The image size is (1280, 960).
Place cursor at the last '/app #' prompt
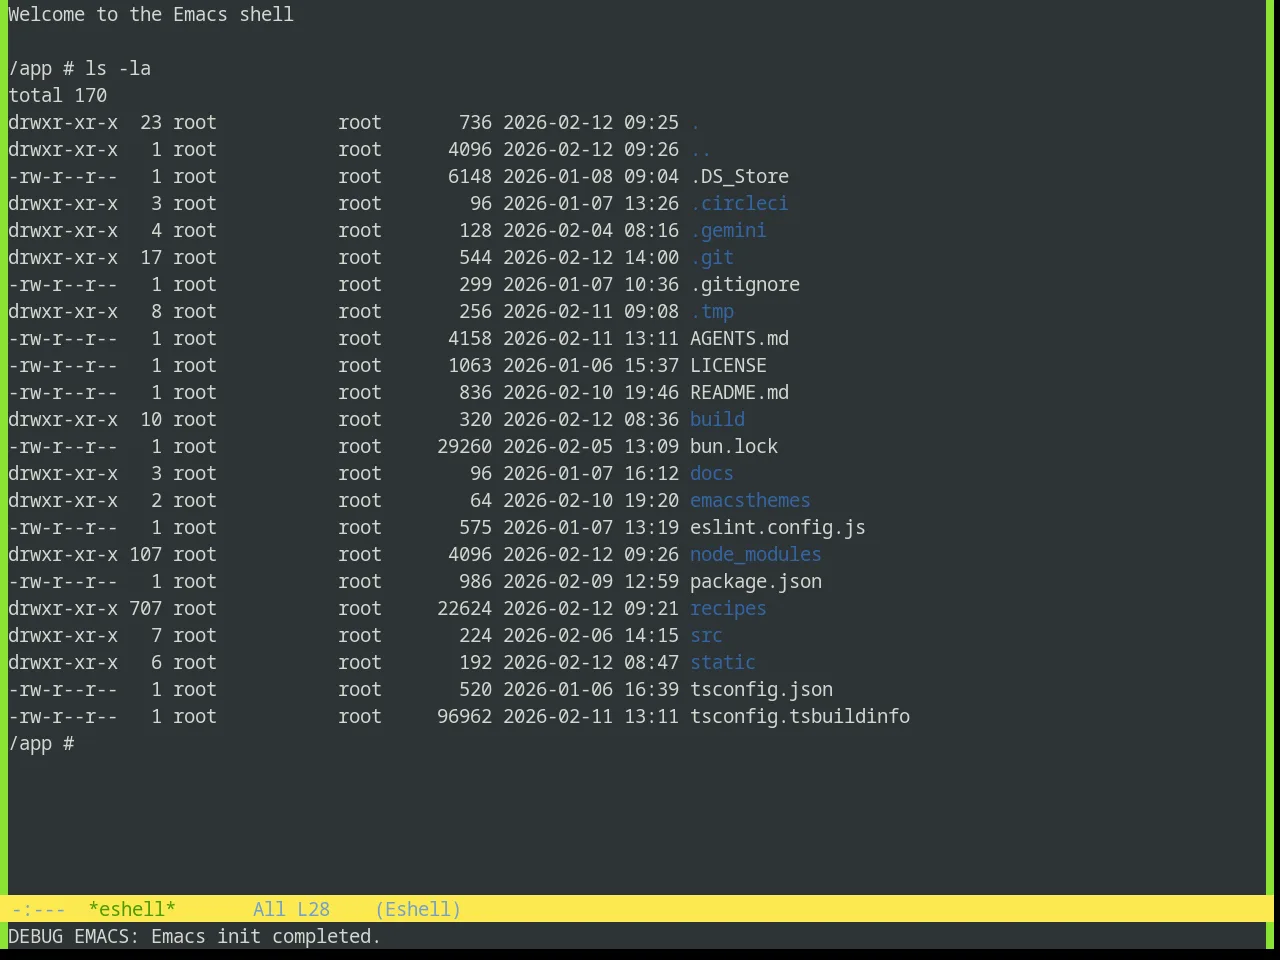pos(41,744)
